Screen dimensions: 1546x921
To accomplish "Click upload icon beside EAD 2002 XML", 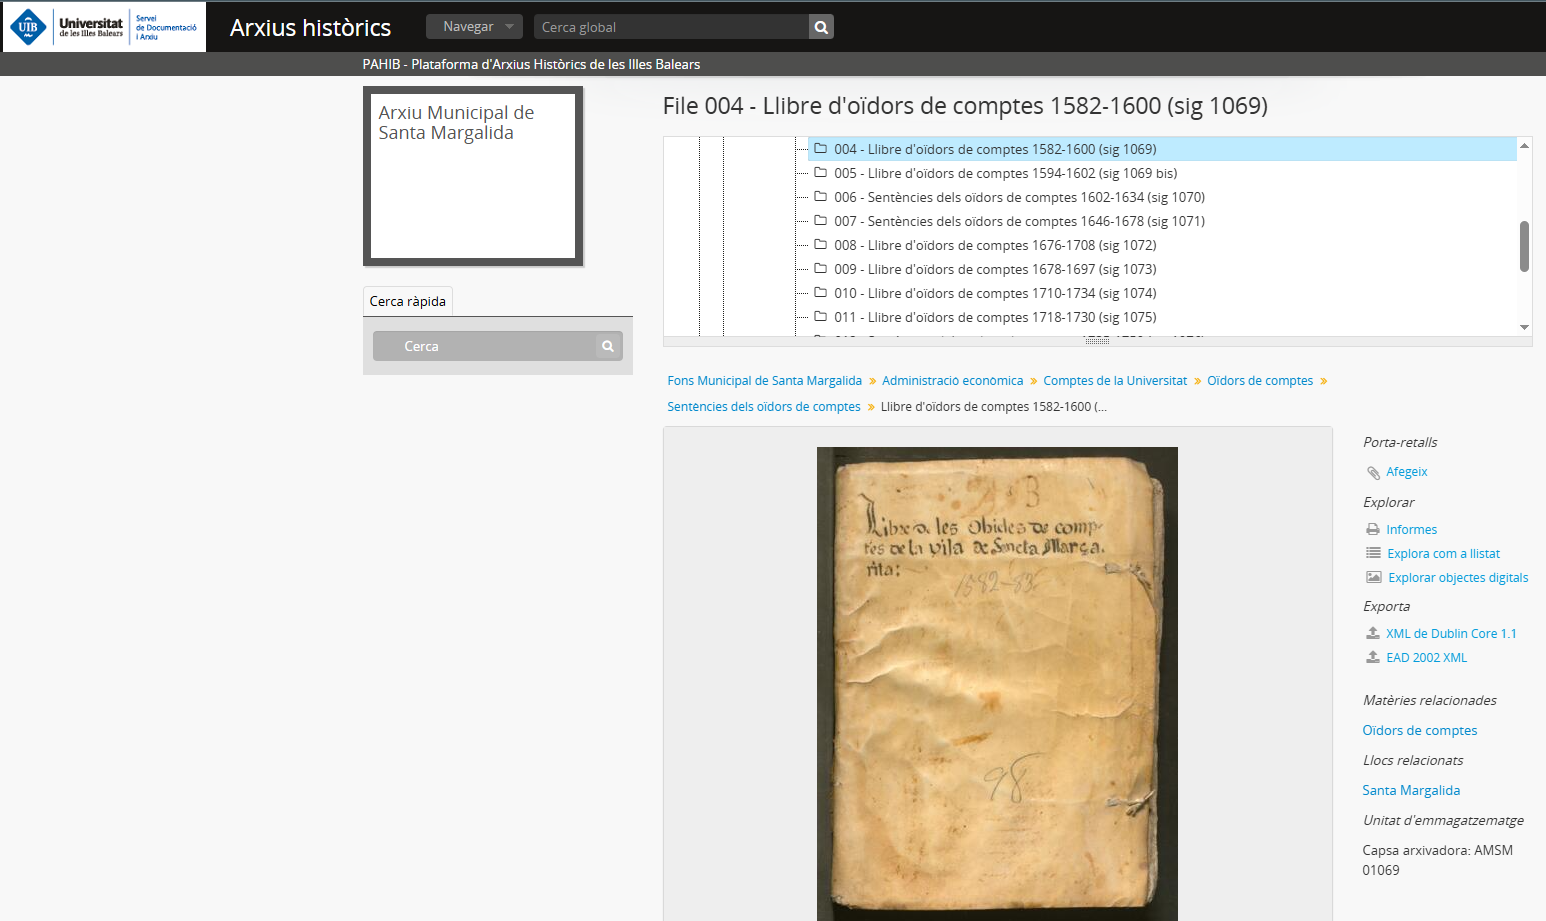I will [x=1373, y=658].
